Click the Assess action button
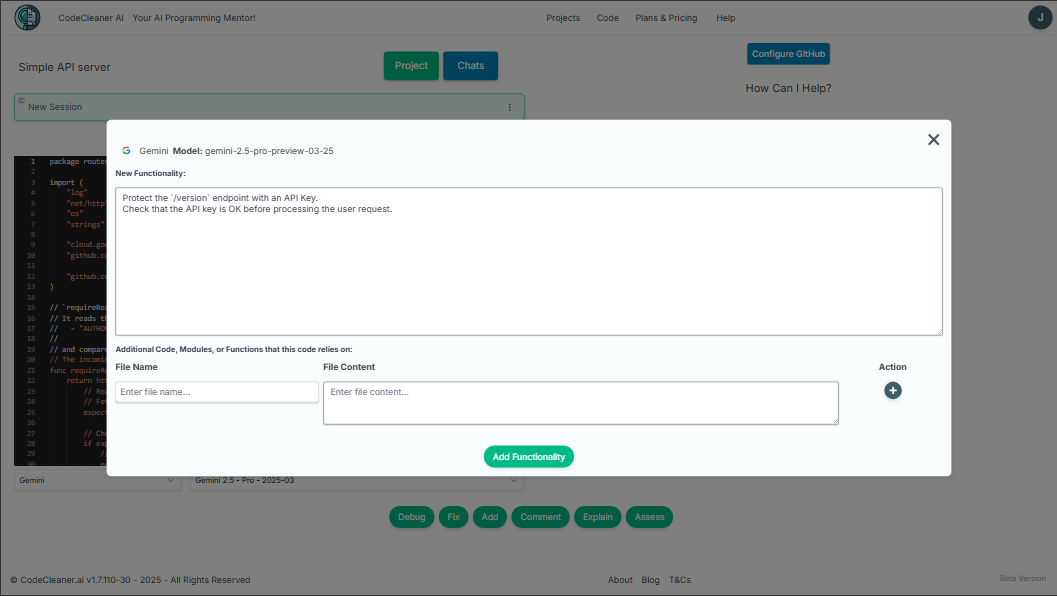 click(x=649, y=517)
